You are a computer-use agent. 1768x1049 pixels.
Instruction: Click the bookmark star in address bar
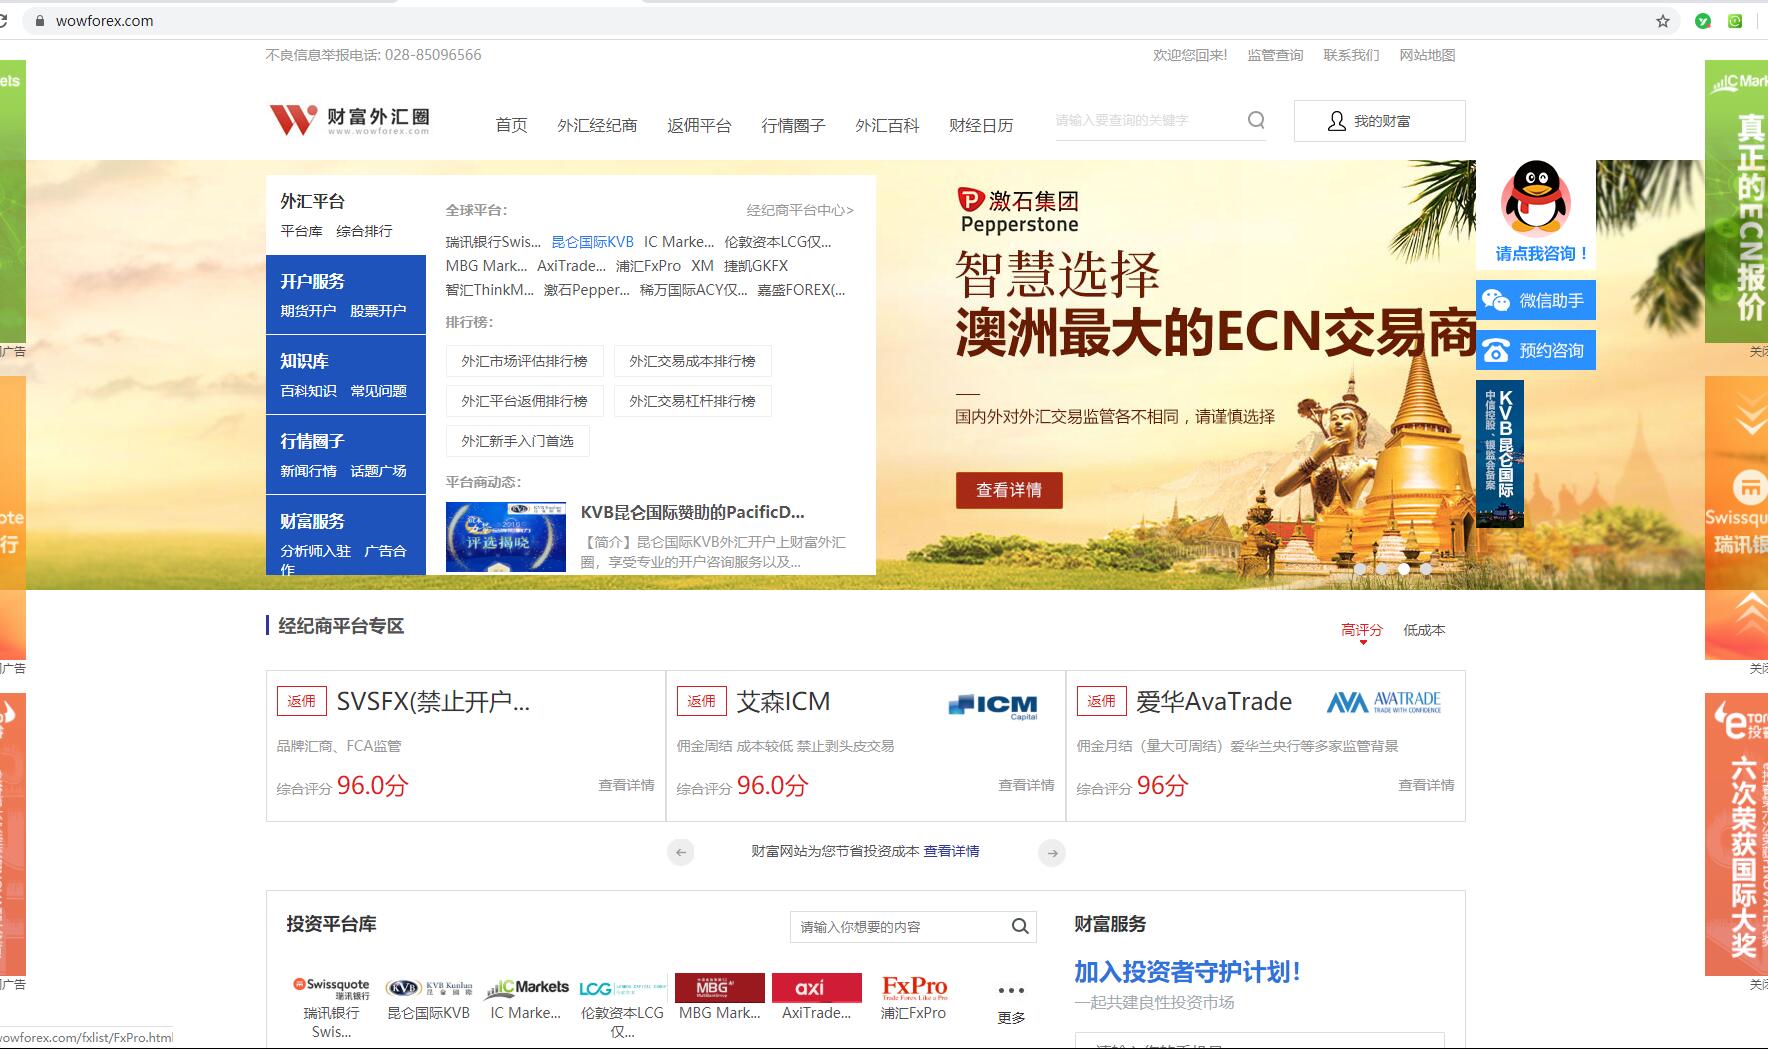click(x=1663, y=21)
